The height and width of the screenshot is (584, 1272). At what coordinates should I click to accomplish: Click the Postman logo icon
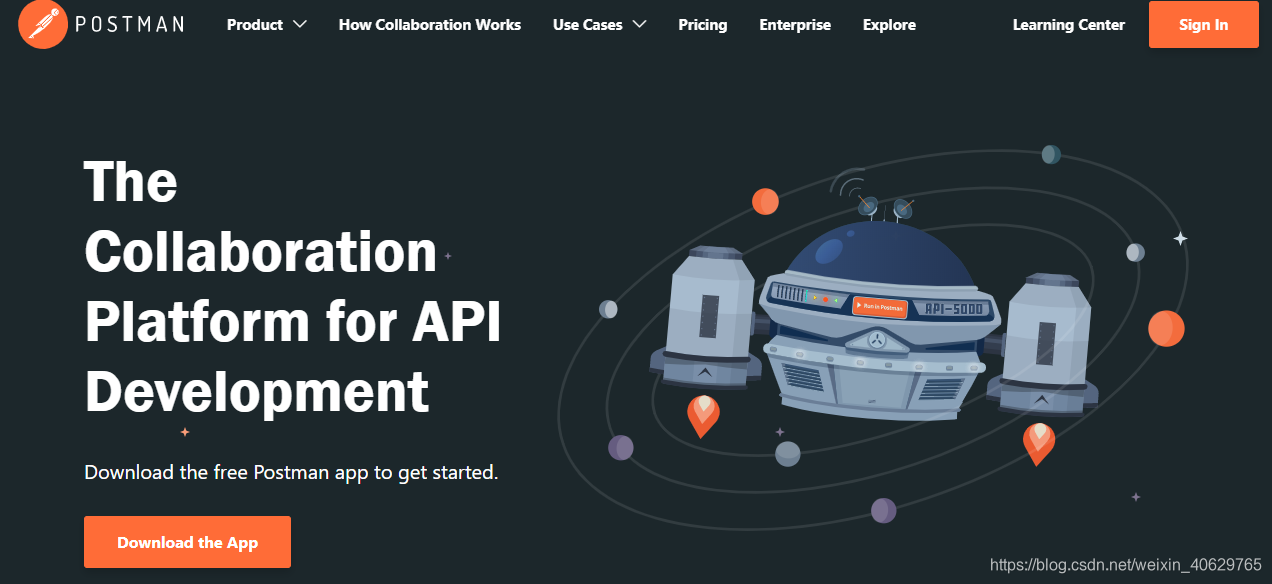[x=43, y=24]
